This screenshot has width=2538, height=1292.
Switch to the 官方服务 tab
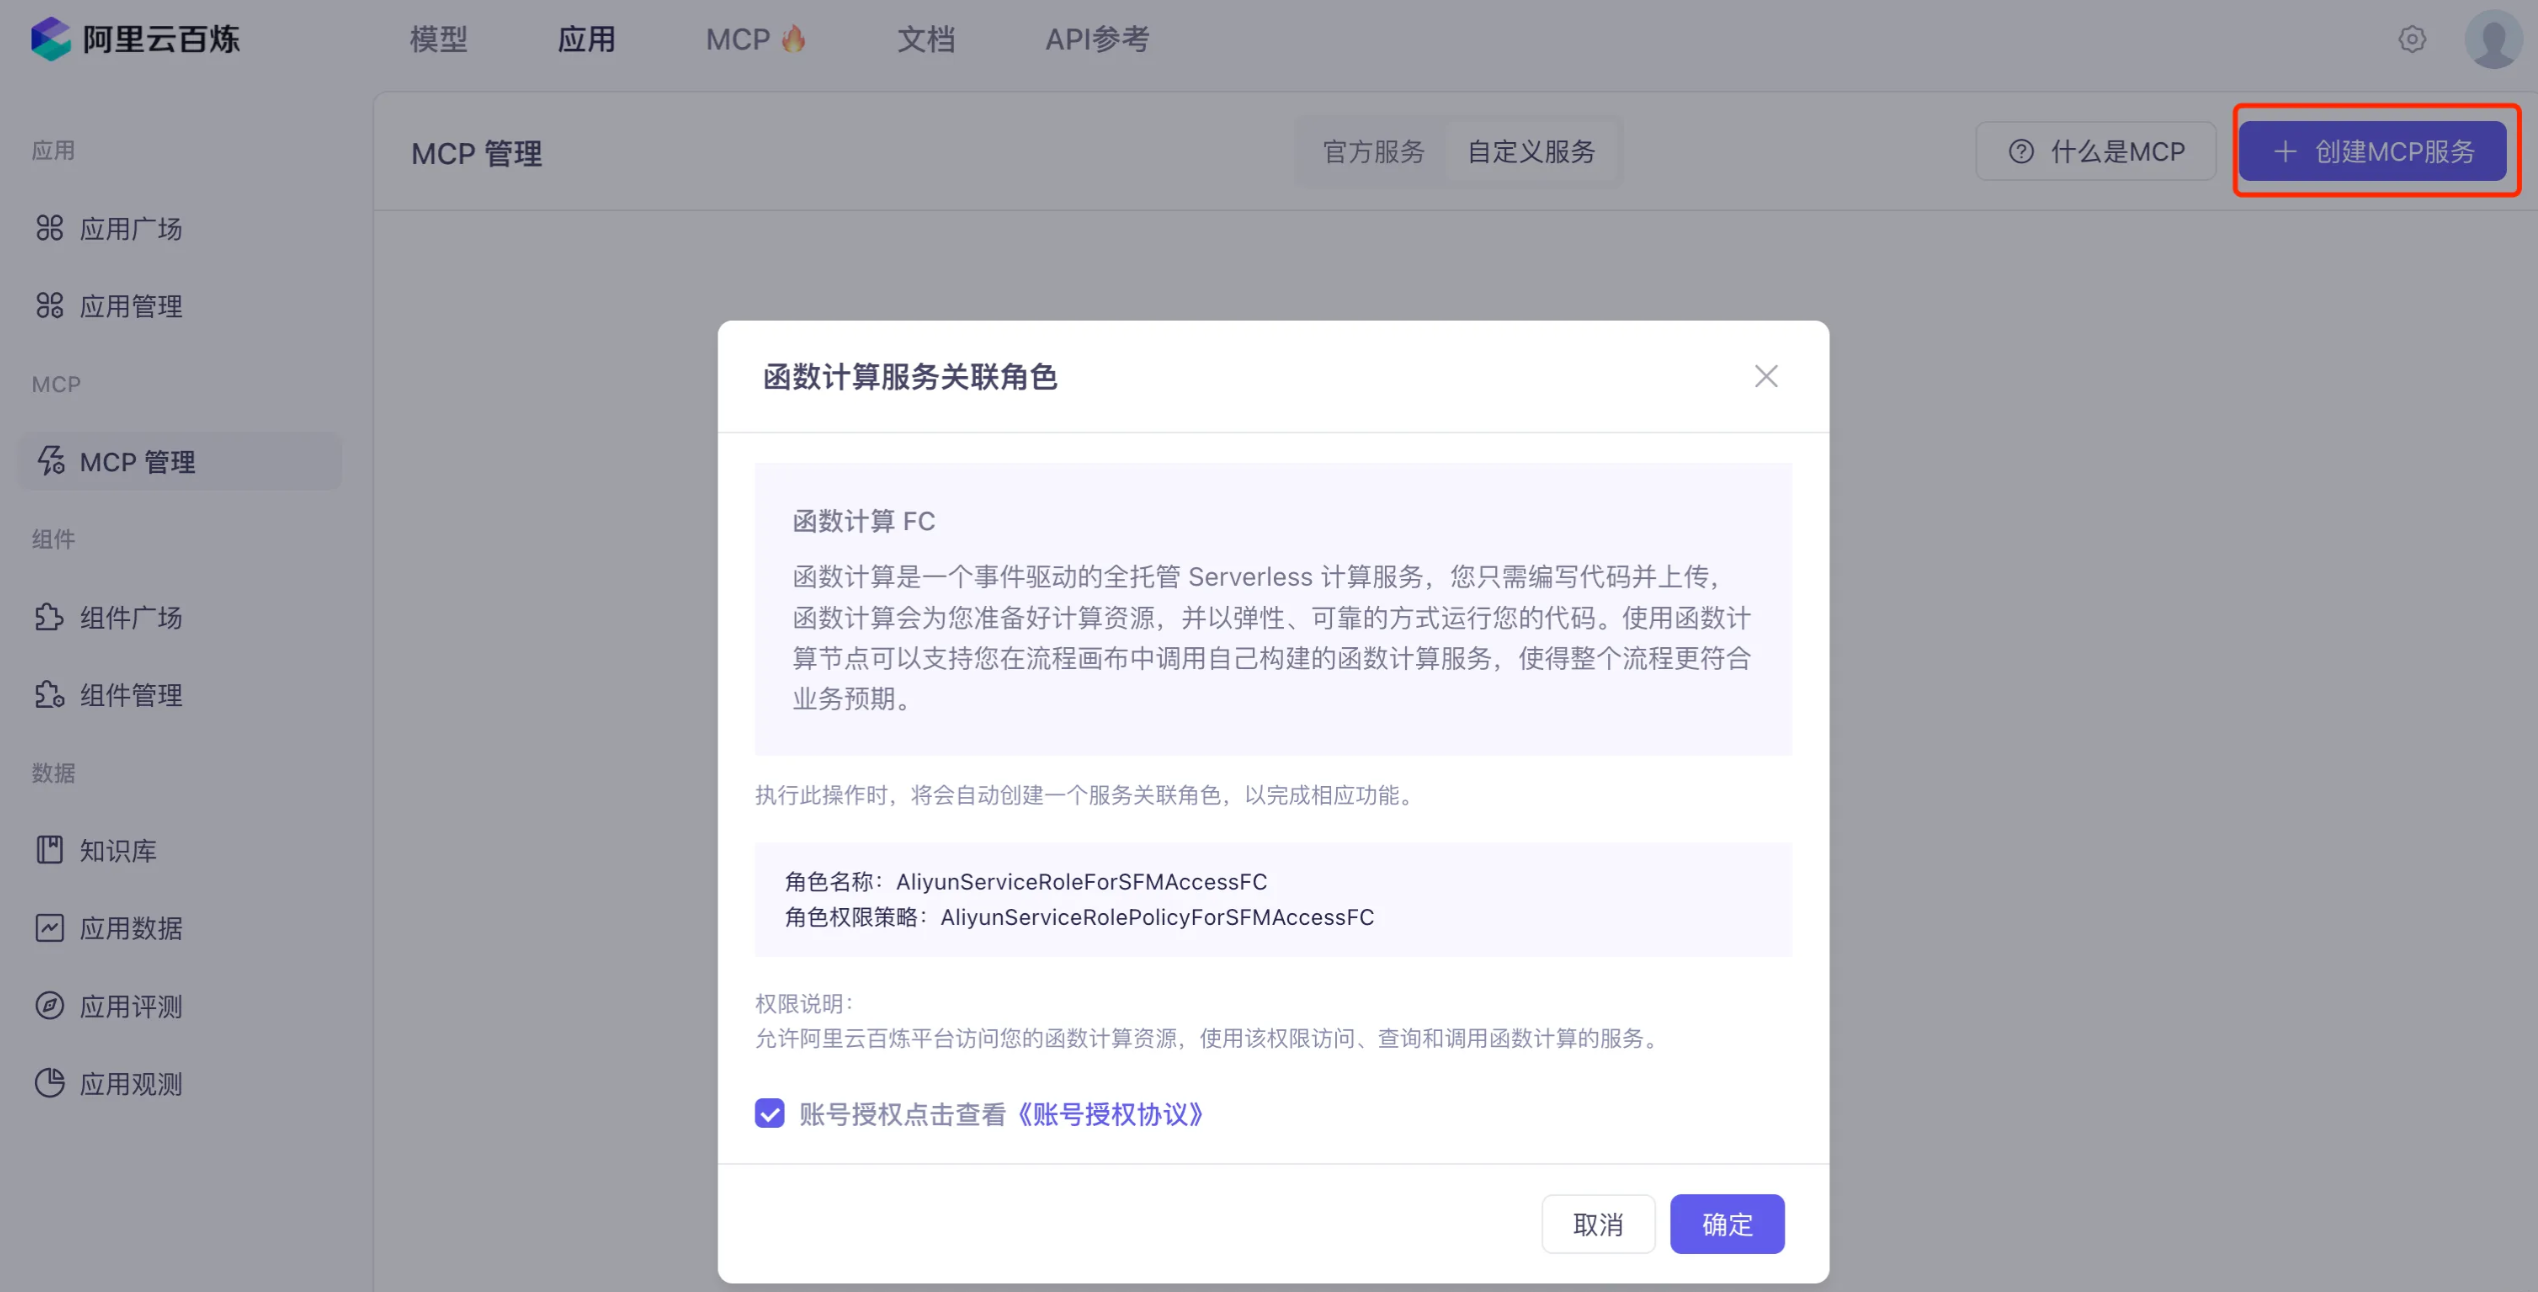pyautogui.click(x=1373, y=152)
